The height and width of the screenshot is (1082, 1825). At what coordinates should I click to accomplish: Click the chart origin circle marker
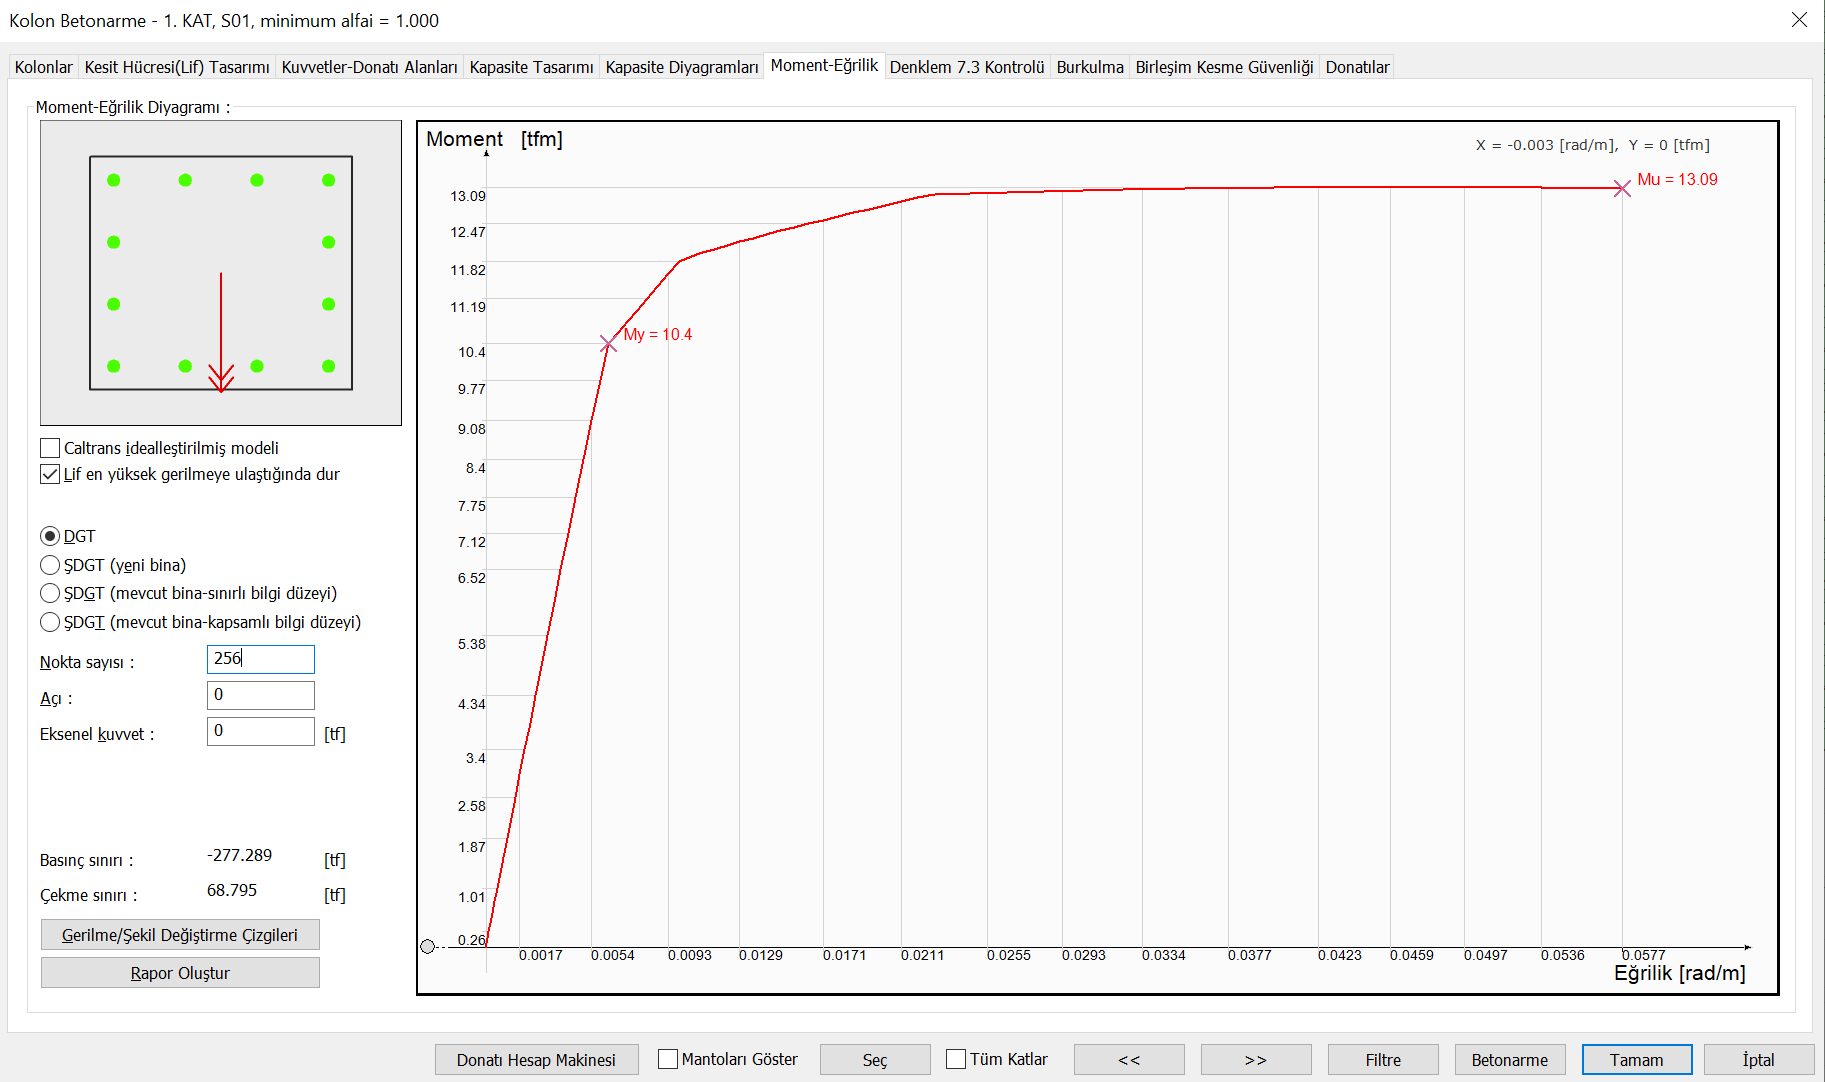click(428, 946)
